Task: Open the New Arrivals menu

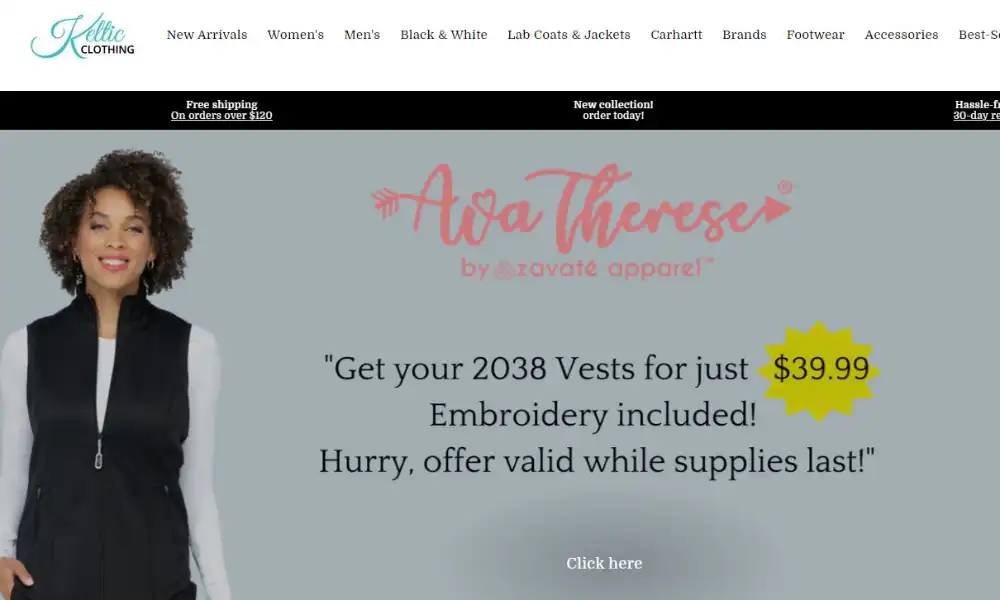Action: click(207, 34)
